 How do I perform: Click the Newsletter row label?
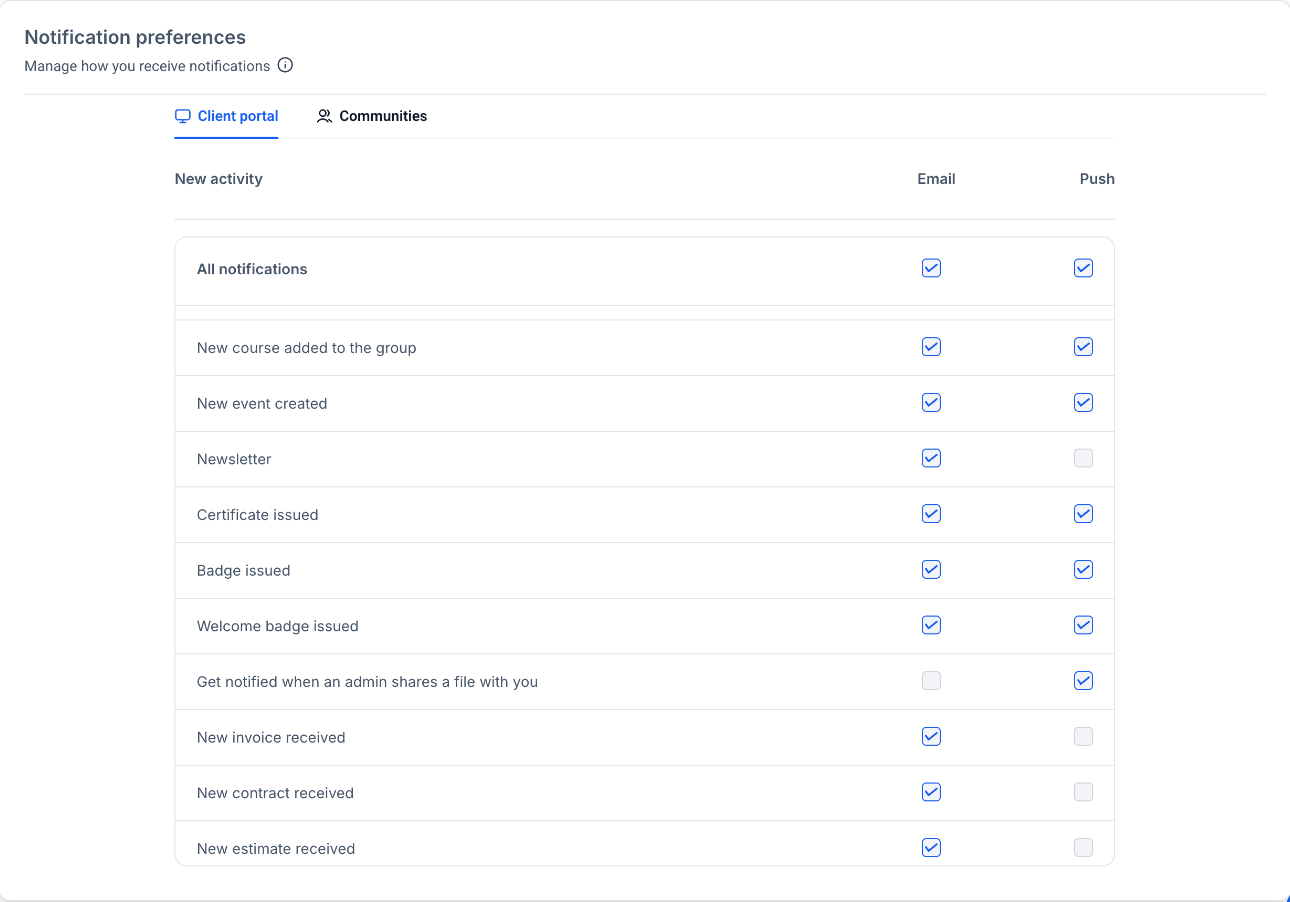234,459
